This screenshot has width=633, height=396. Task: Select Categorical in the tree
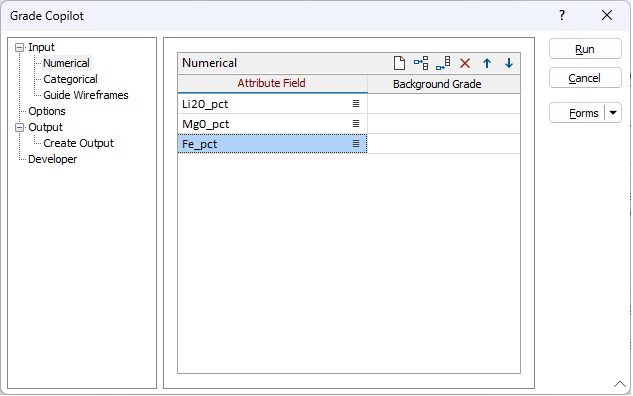70,79
